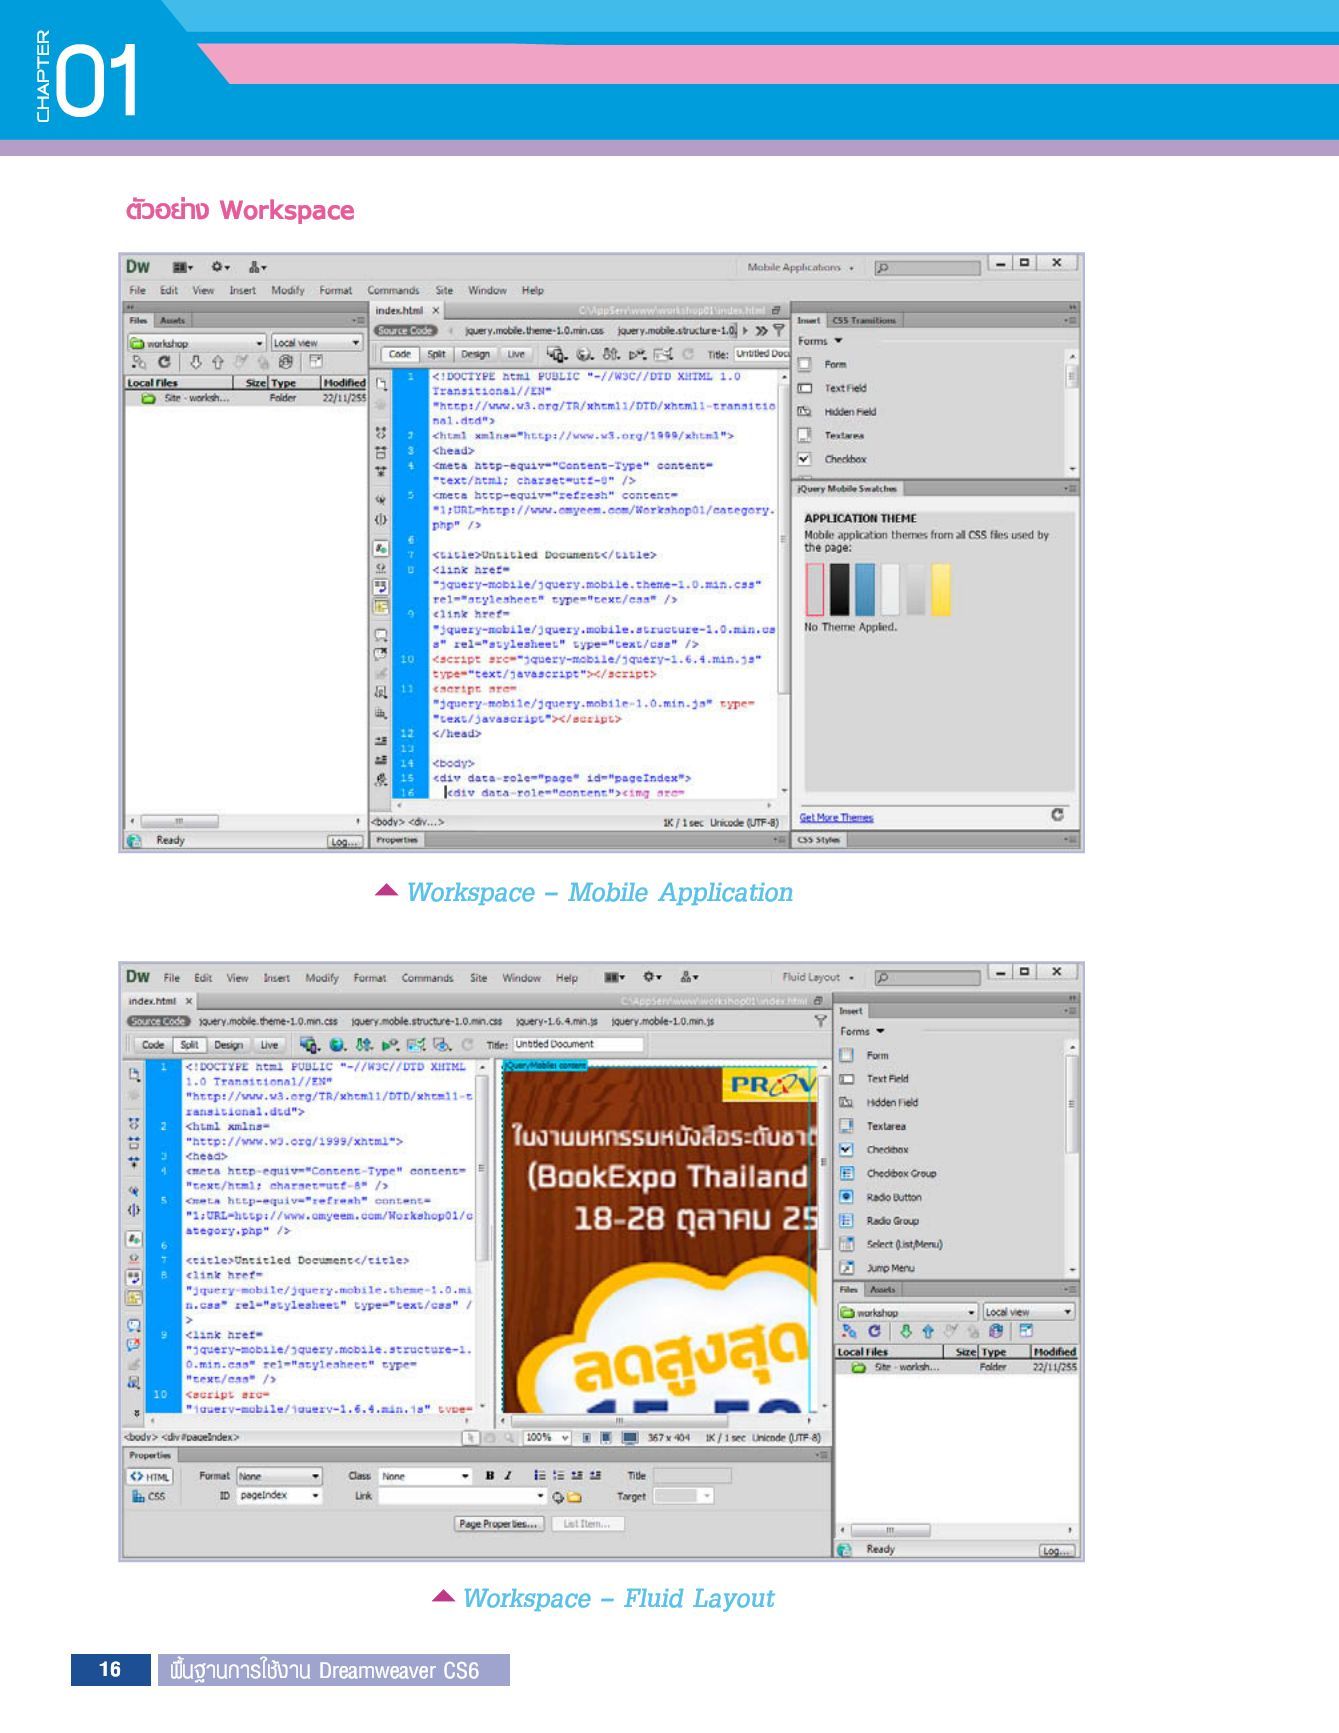Select the CSS mode in the Properties panel
Image resolution: width=1339 pixels, height=1733 pixels.
pyautogui.click(x=149, y=1497)
